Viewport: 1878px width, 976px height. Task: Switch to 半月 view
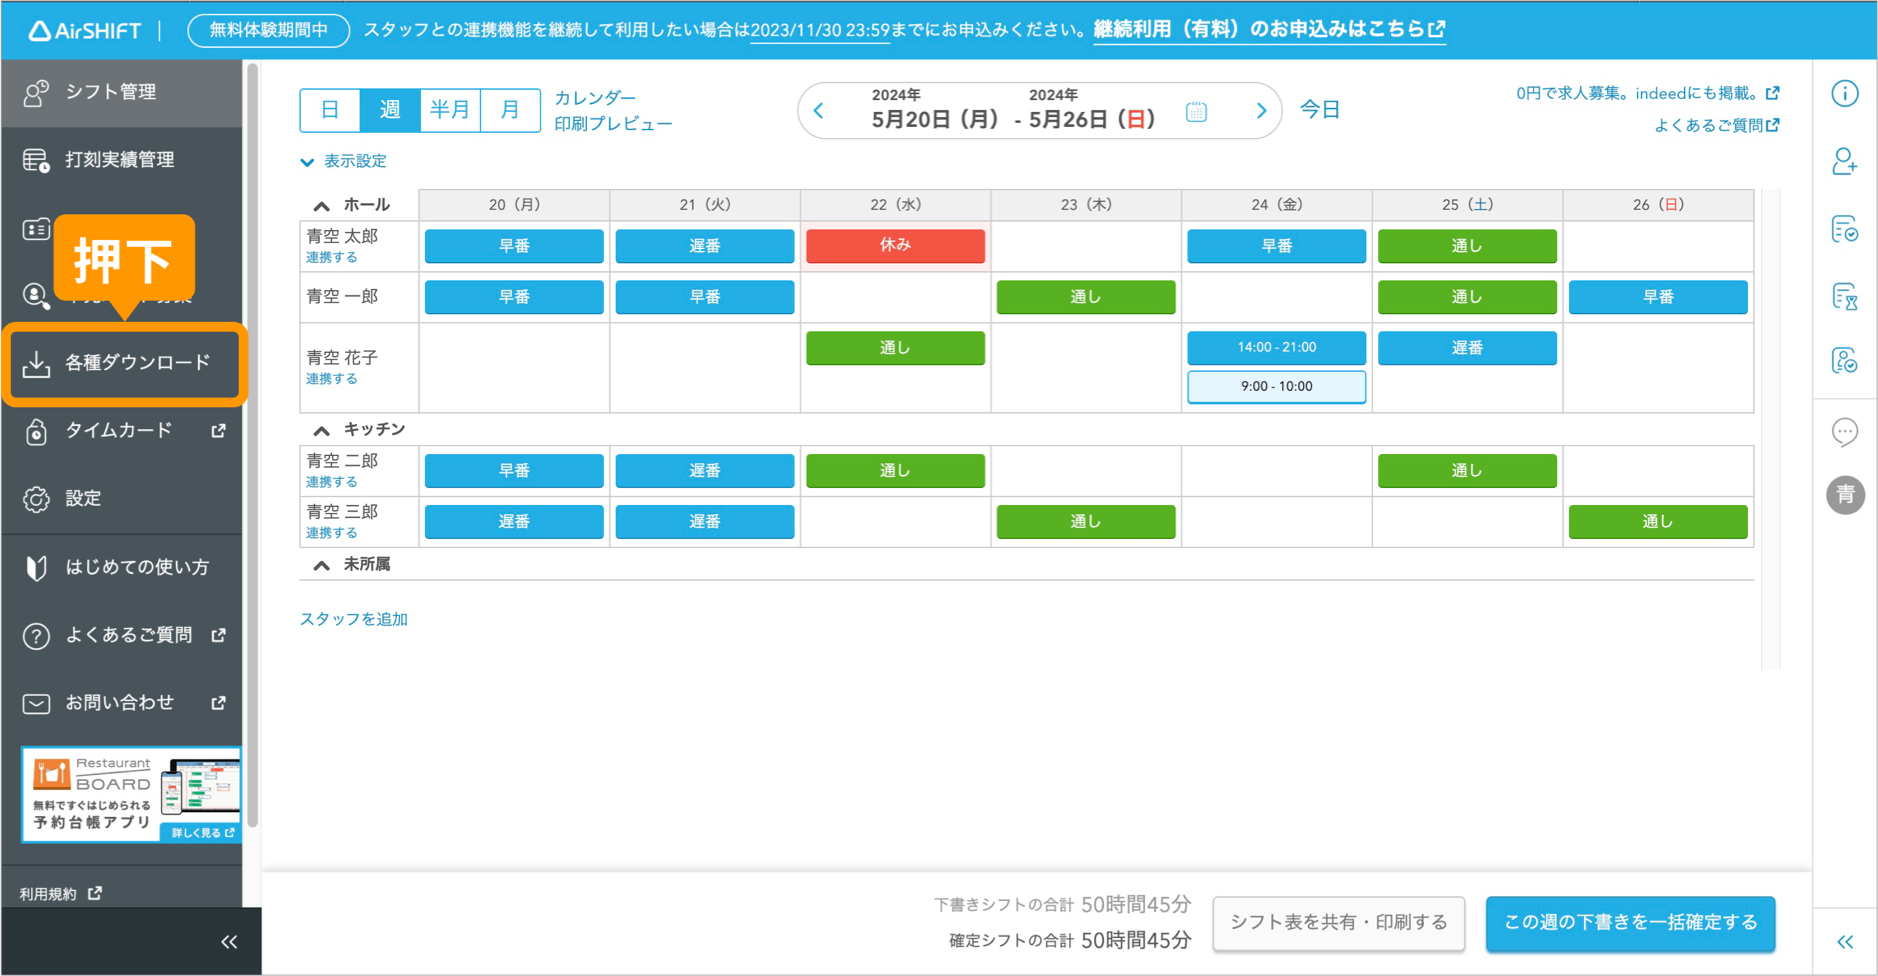tap(450, 110)
